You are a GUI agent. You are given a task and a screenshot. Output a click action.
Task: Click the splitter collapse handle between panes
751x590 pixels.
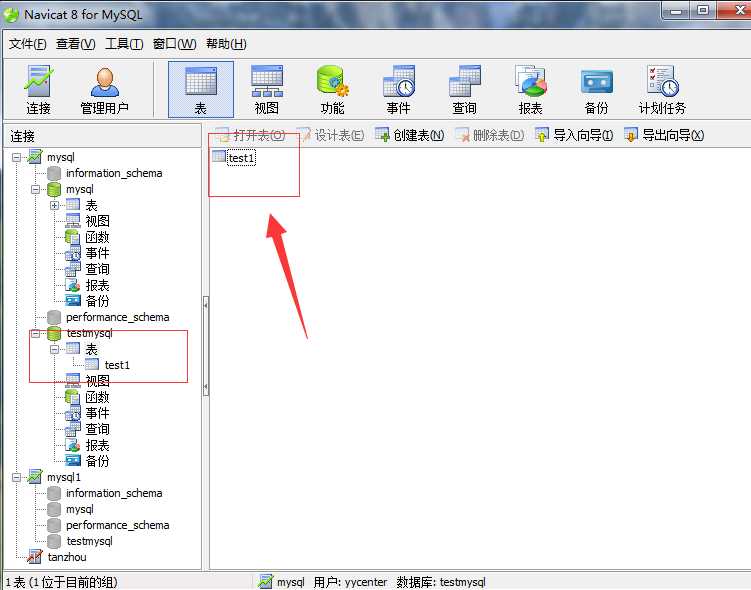tap(206, 346)
